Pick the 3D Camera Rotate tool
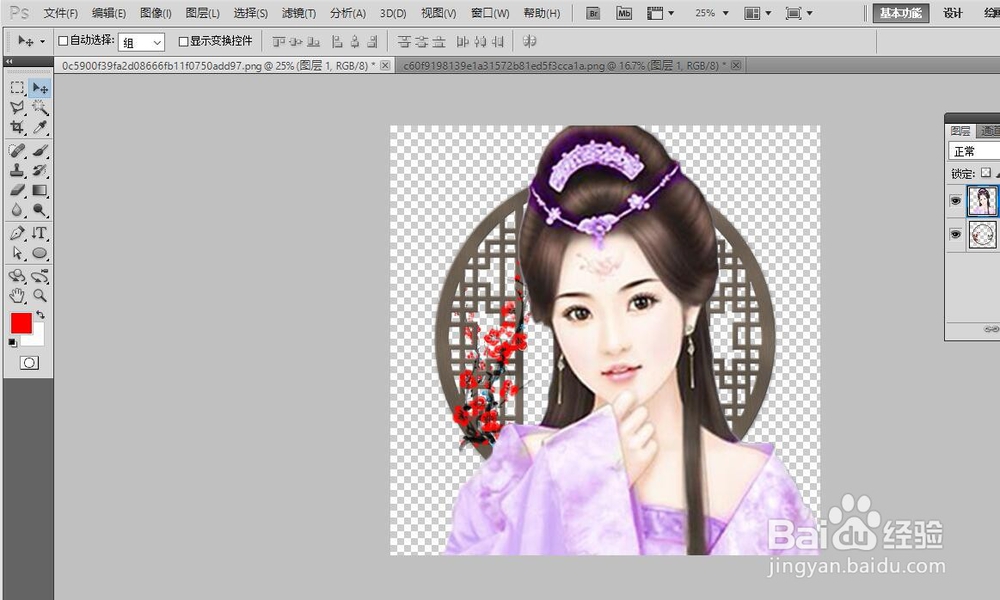1000x600 pixels. point(40,276)
